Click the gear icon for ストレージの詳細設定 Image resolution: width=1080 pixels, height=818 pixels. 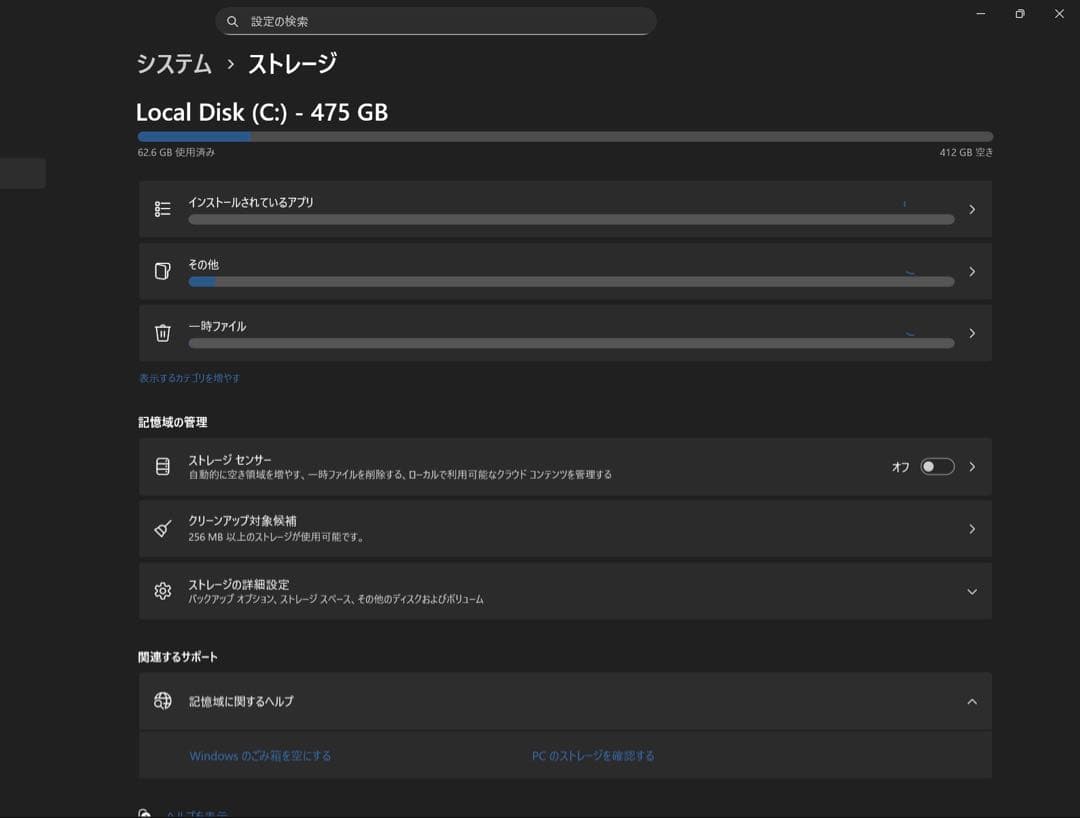point(163,591)
